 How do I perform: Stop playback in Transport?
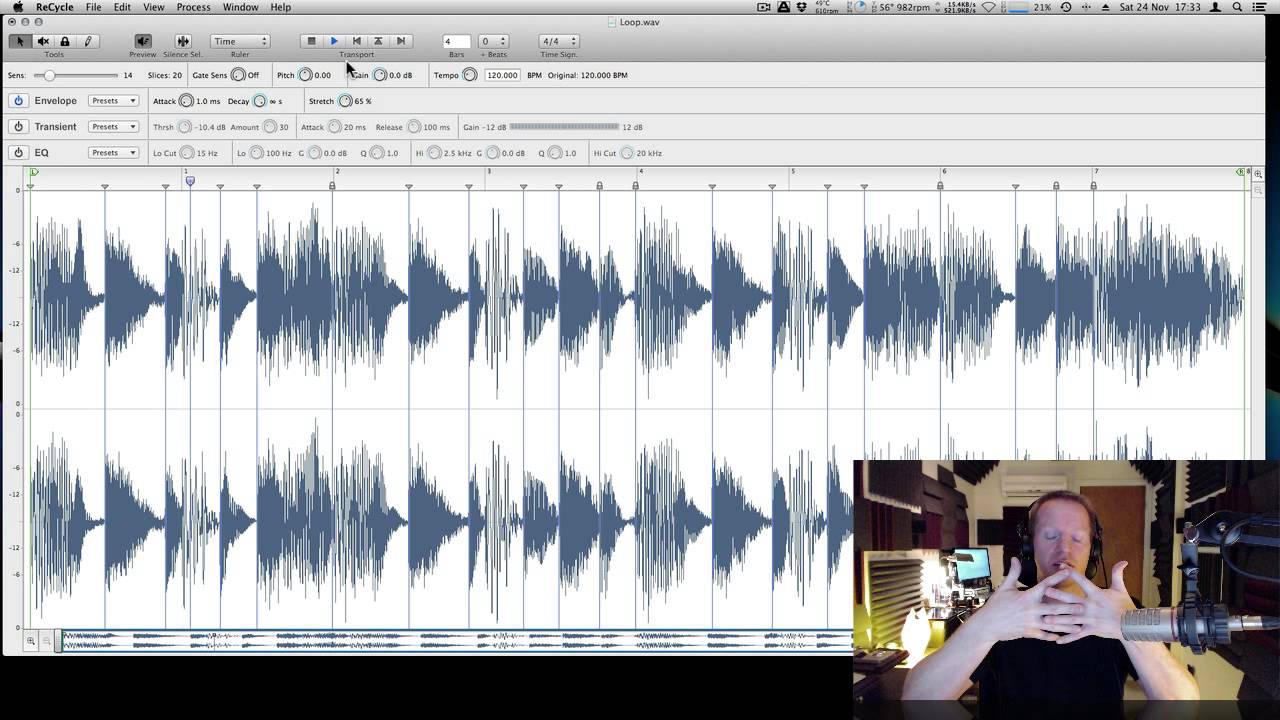coord(311,41)
